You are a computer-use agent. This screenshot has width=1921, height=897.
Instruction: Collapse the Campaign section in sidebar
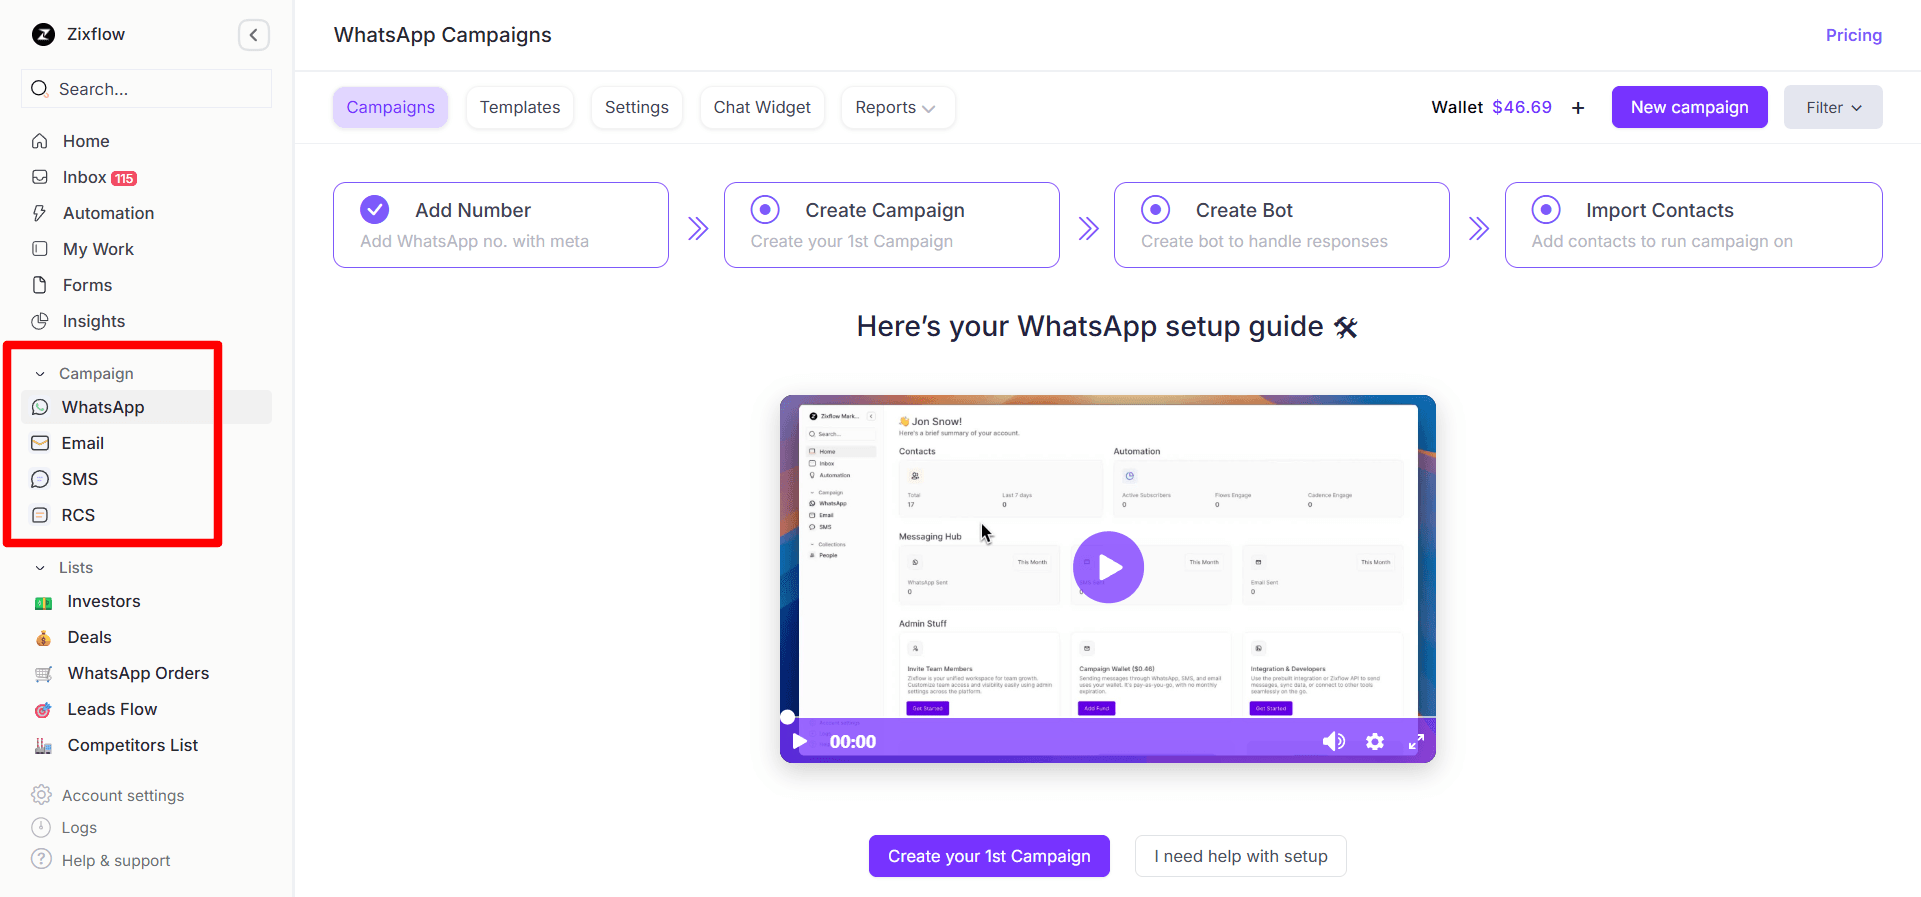[x=40, y=374]
